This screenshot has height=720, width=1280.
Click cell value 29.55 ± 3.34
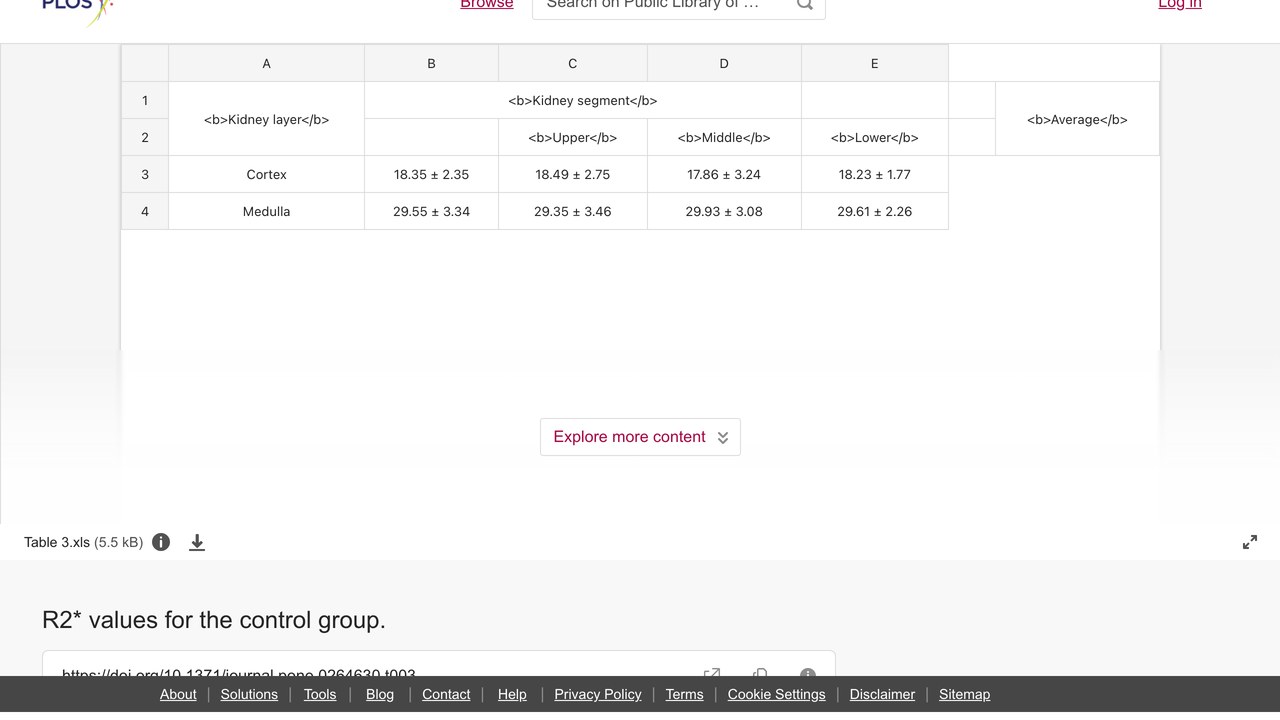click(x=431, y=211)
